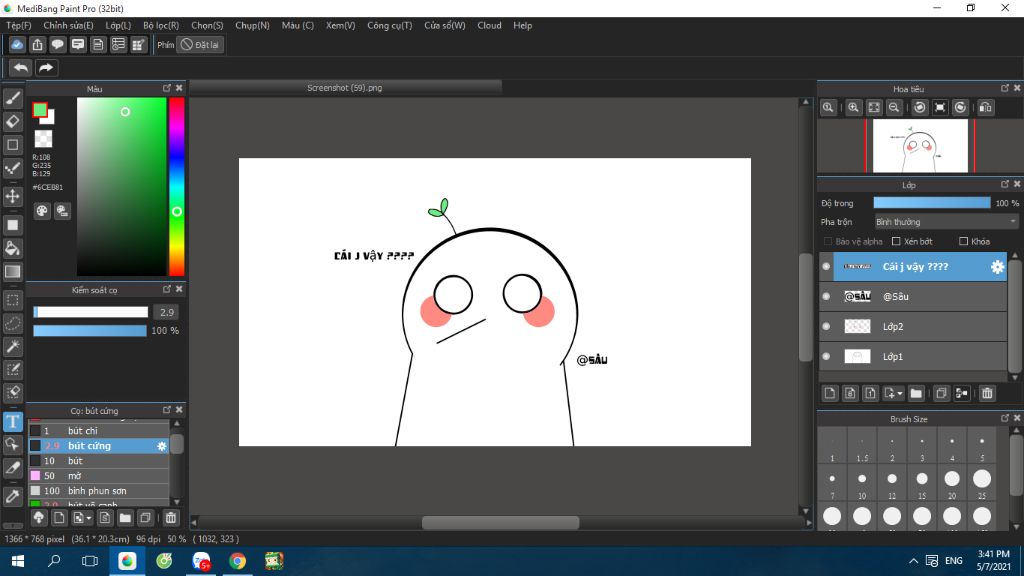Create a new layer in Lớp panel
Screen dimensions: 1024x576
(829, 393)
